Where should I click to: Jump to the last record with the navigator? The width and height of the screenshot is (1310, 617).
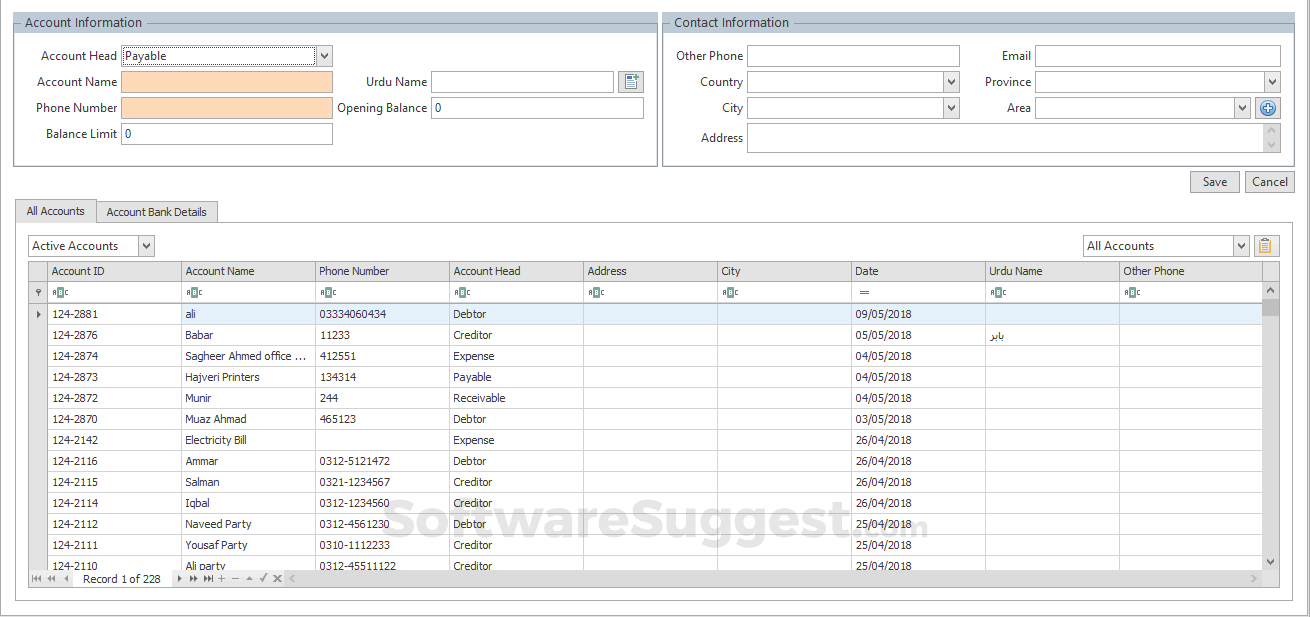206,578
